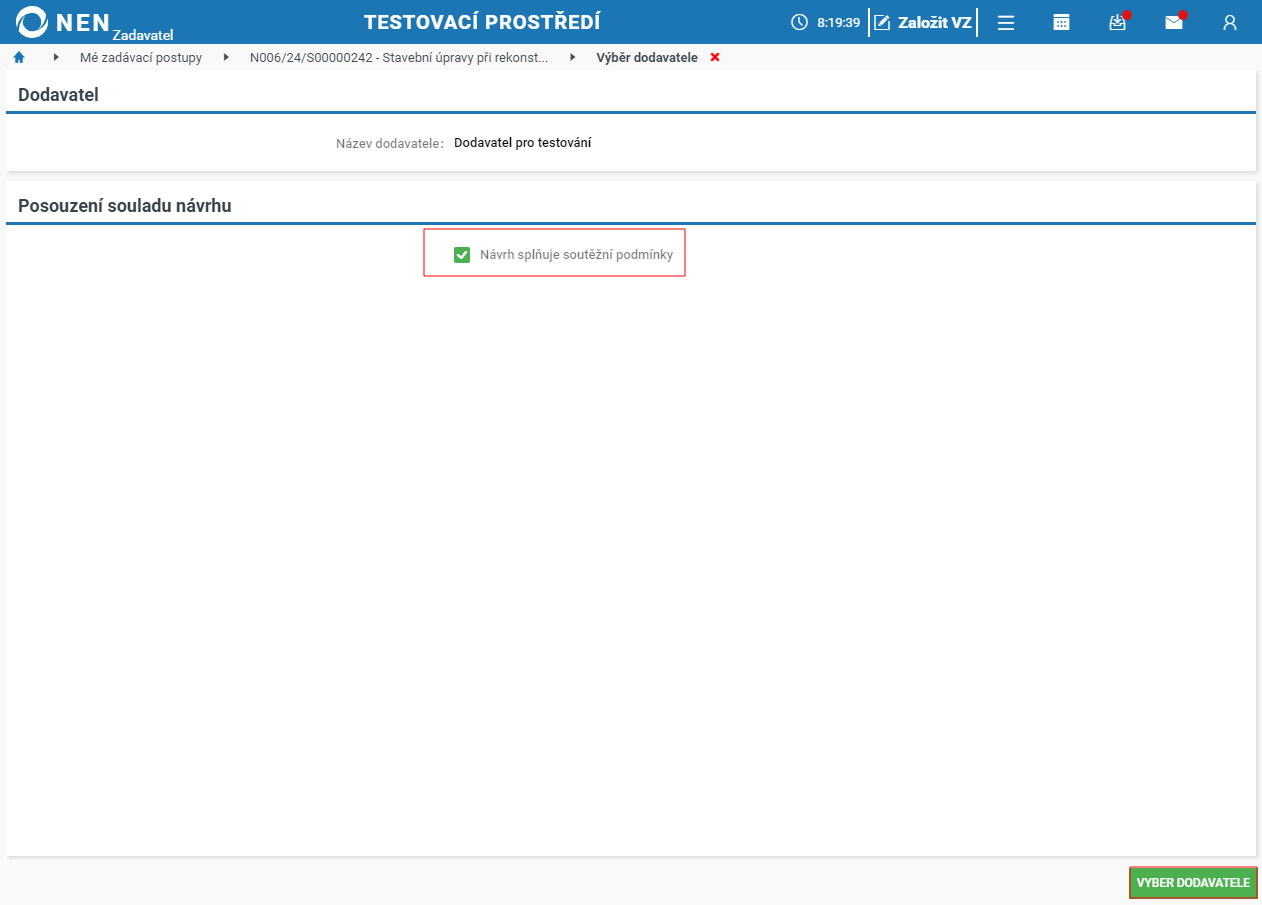
Task: Uncheck Návrh splňuje soutěžní podmínky checkbox
Action: (x=462, y=255)
